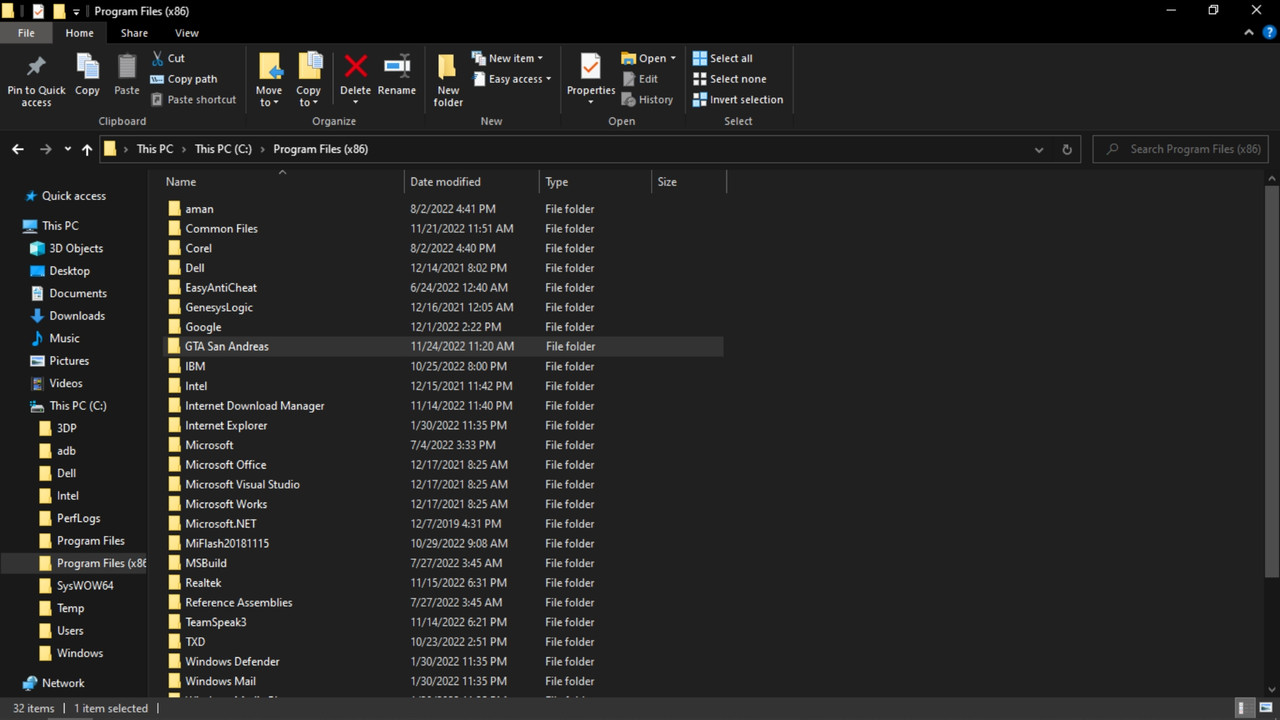Click This PC (C:) in address breadcrumb
Screen dimensions: 1280x720
pyautogui.click(x=223, y=149)
